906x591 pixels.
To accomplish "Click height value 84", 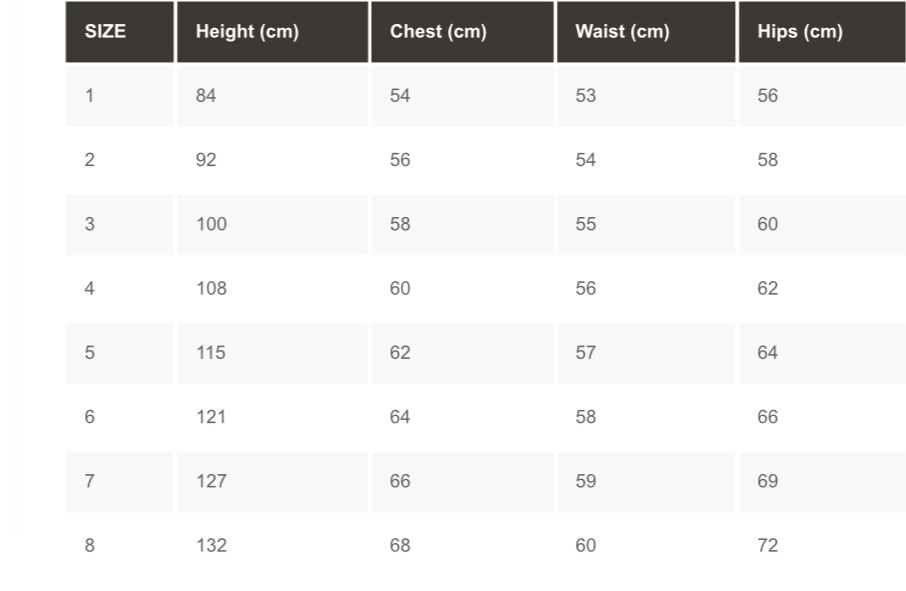I will point(206,95).
